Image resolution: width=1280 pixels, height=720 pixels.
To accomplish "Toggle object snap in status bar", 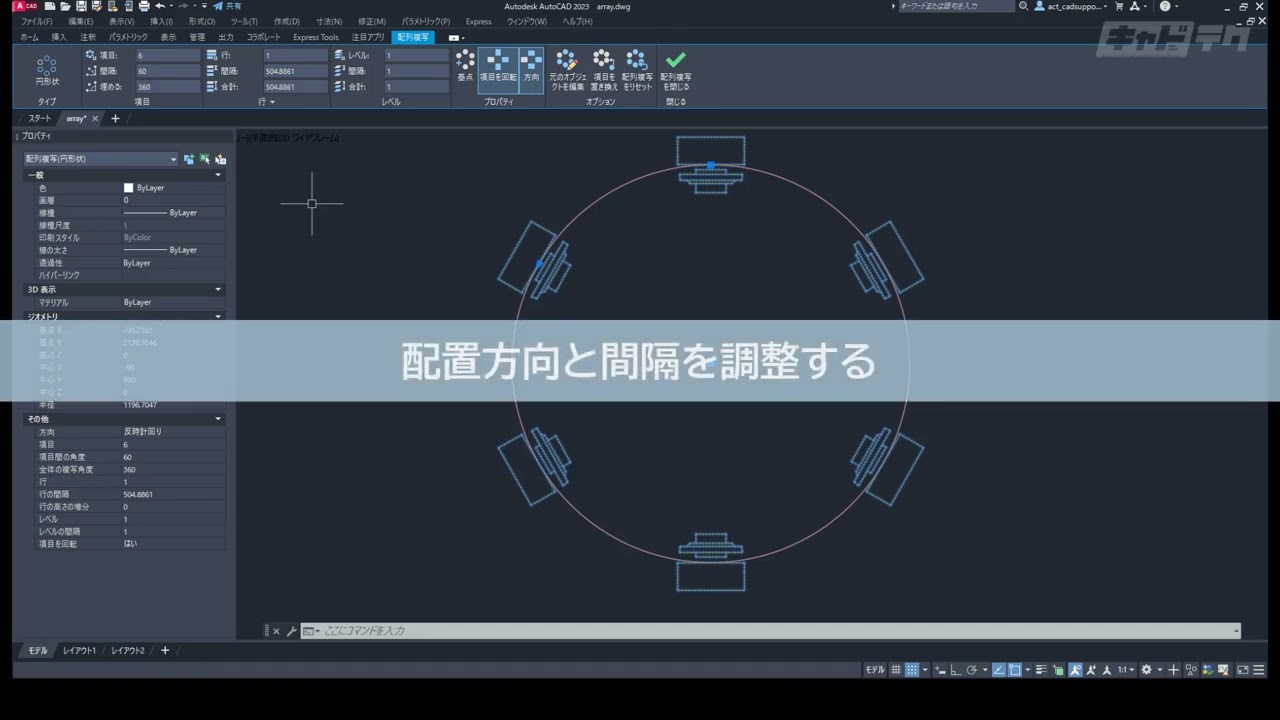I will (1014, 670).
